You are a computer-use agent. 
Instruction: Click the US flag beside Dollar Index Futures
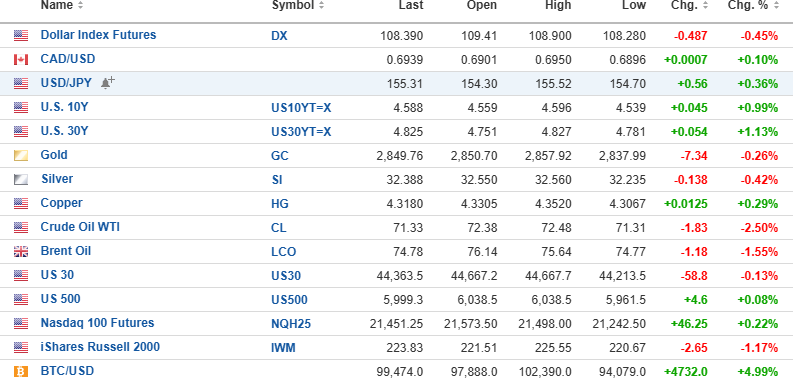pos(21,35)
